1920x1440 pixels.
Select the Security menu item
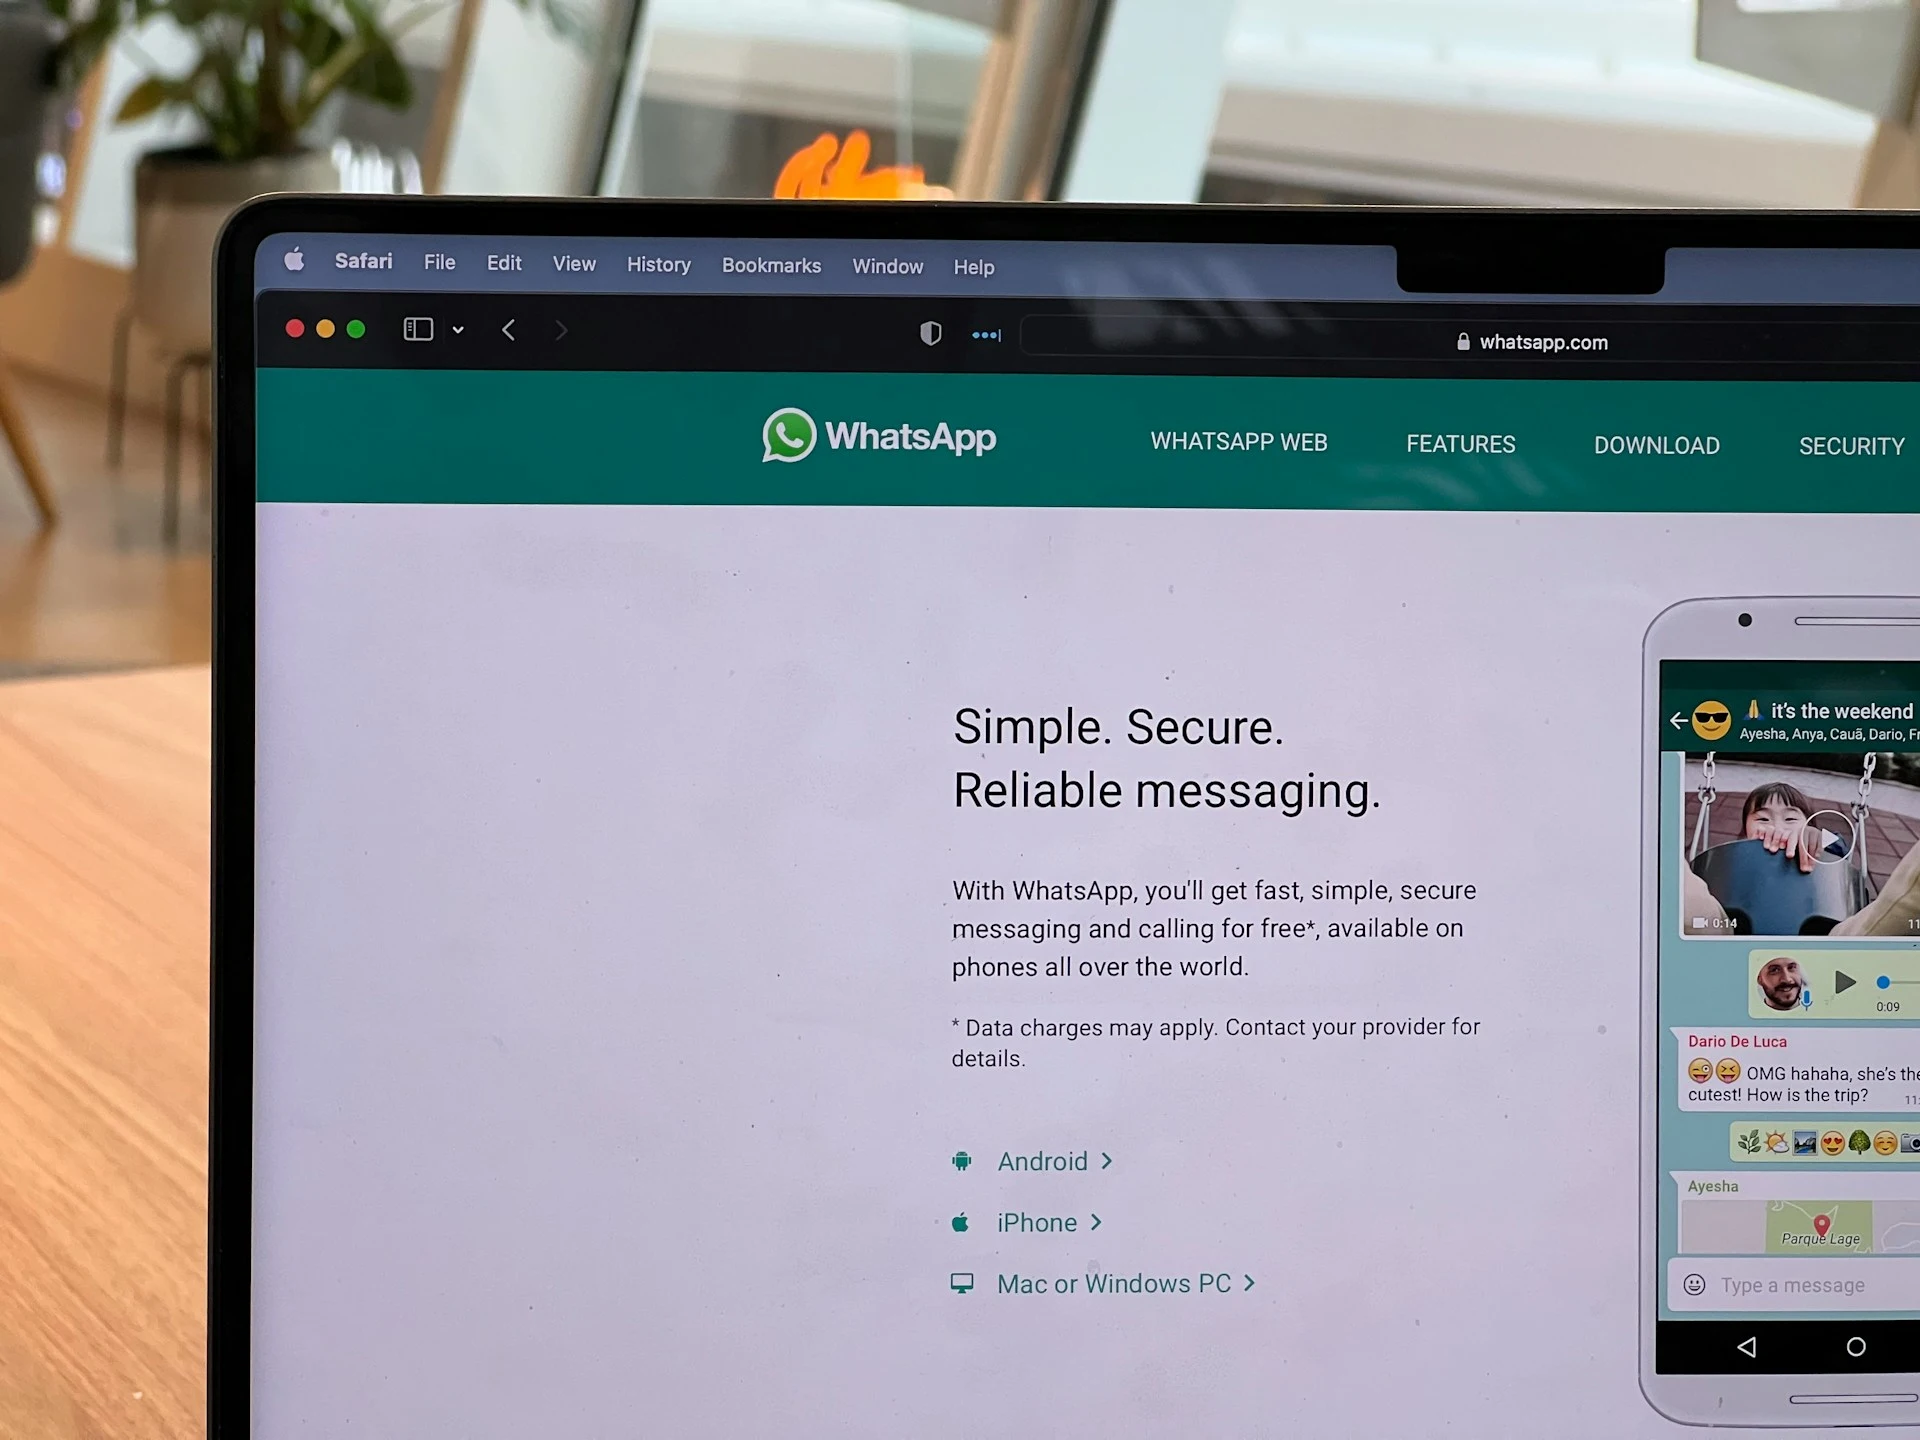(1852, 446)
